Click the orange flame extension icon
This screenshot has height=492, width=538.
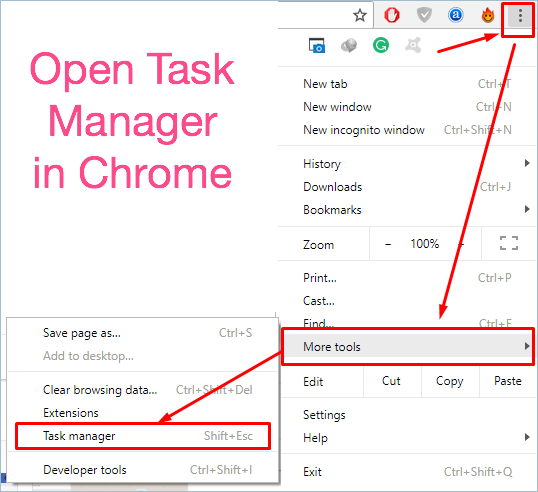(x=488, y=15)
